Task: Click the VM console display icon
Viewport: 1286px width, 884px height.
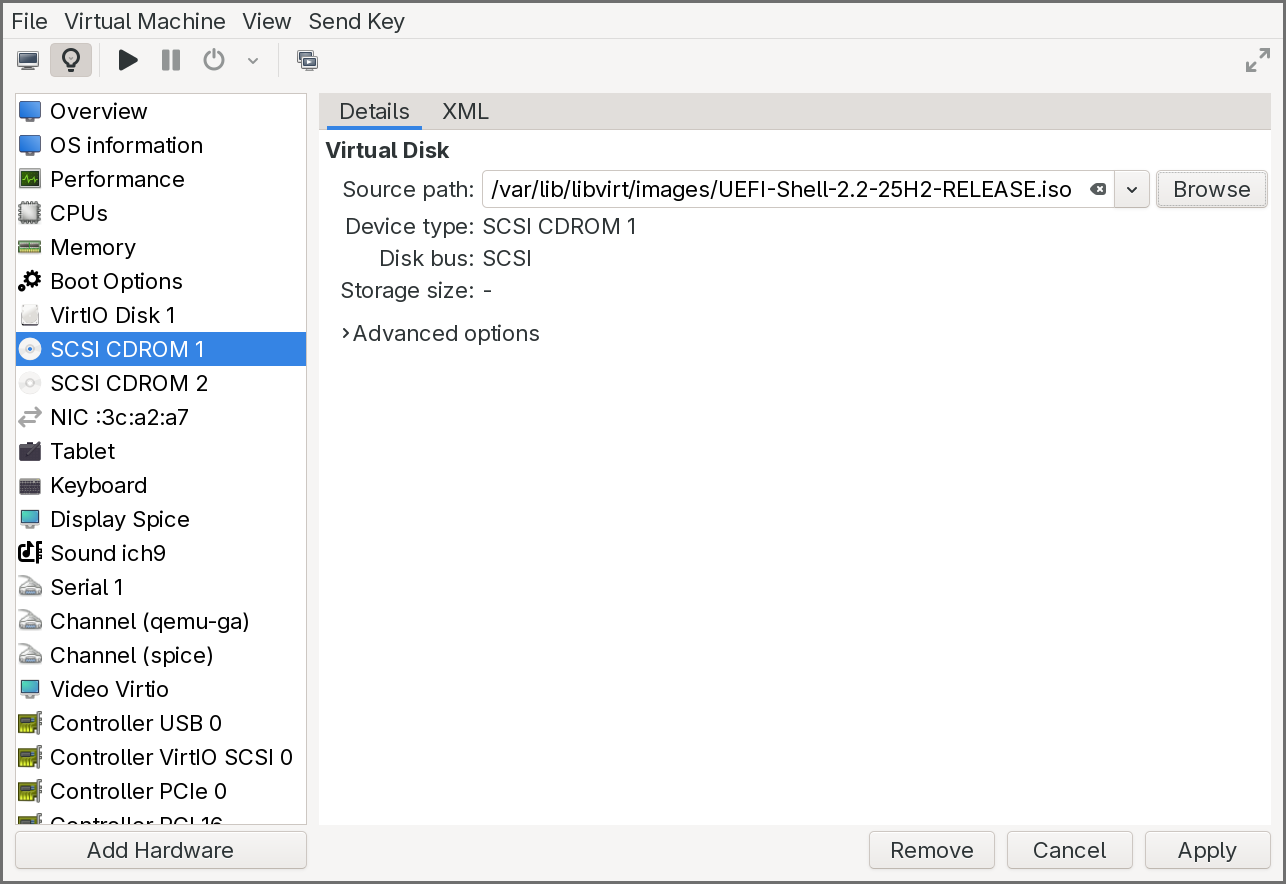Action: (x=27, y=59)
